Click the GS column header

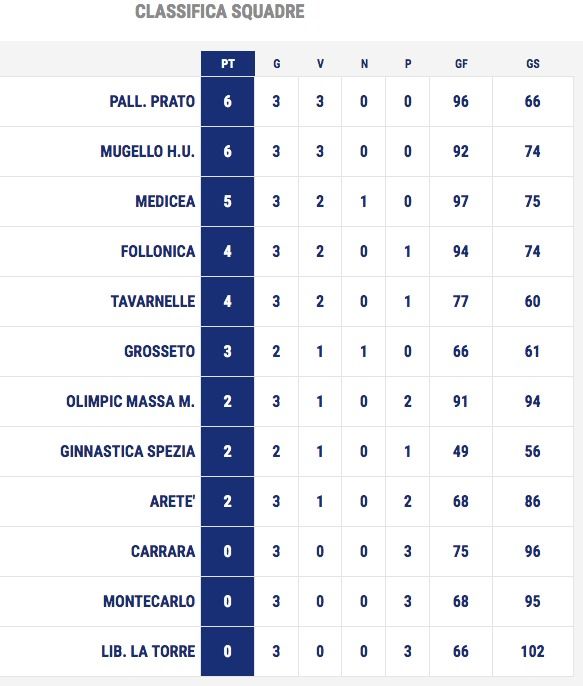point(532,64)
